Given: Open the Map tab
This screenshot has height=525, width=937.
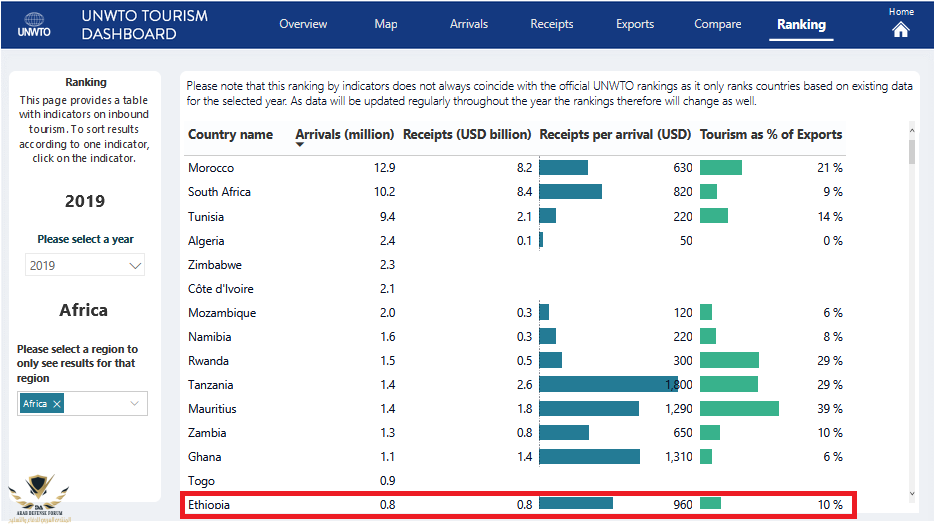Looking at the screenshot, I should coord(385,24).
